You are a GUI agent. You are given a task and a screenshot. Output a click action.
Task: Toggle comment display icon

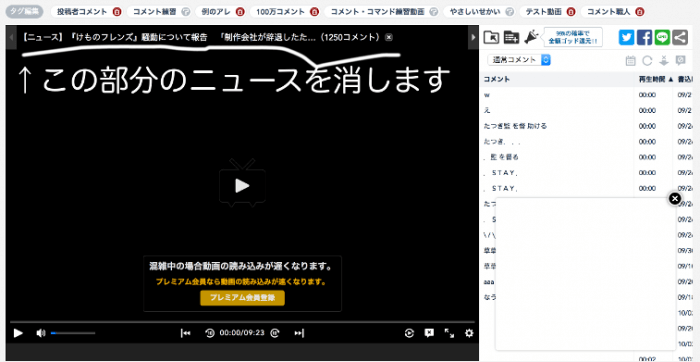pos(429,333)
